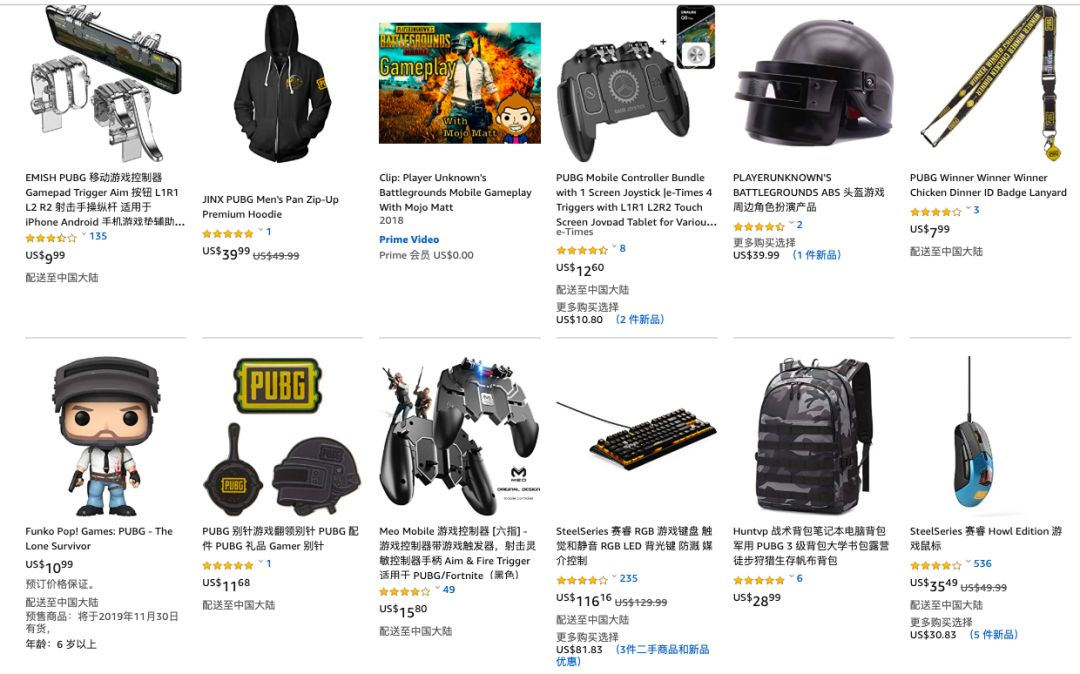
Task: Open the camouflage Huntvp backpack image
Action: 813,436
